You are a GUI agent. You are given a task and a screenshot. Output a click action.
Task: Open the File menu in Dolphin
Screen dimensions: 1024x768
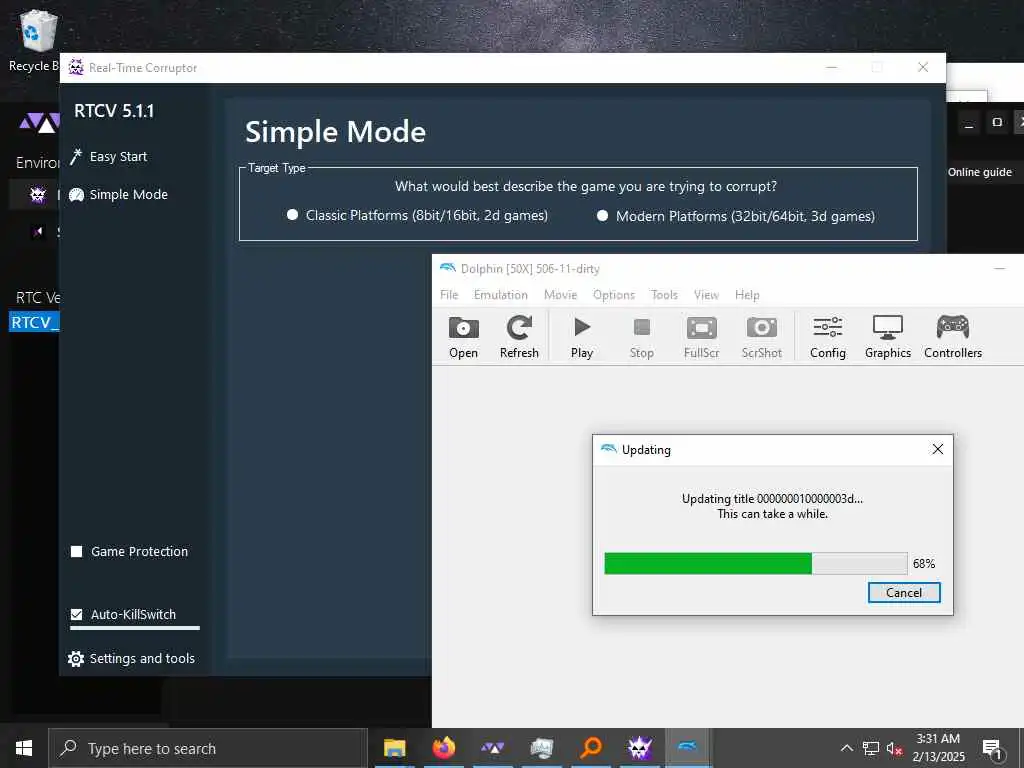[x=449, y=295]
